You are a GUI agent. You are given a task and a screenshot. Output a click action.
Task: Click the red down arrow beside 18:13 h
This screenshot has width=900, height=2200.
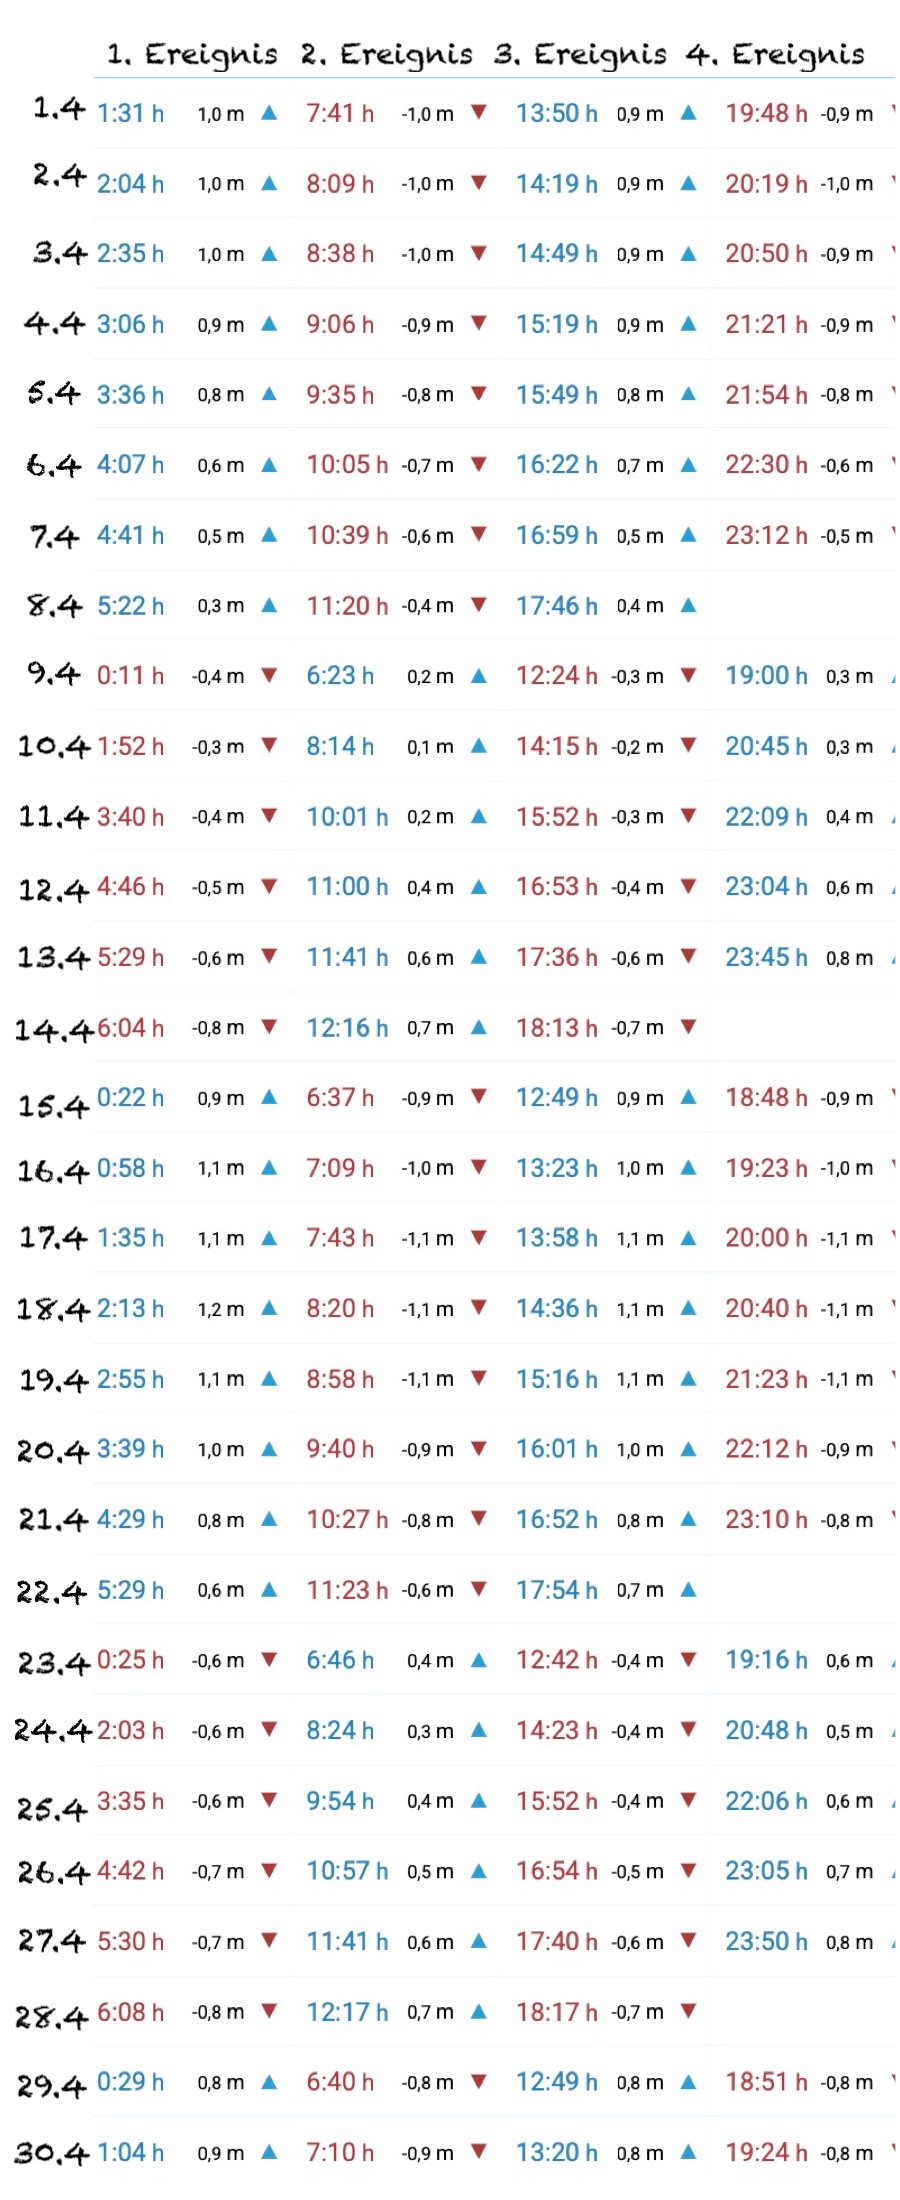point(688,1027)
